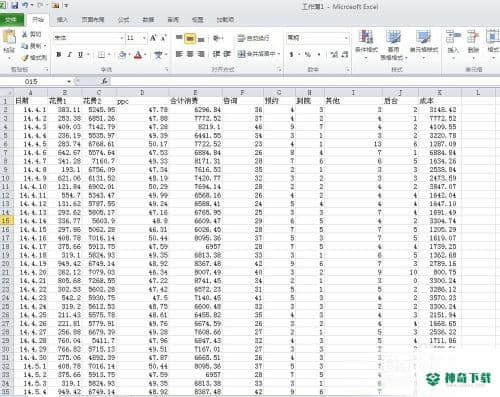Click the percent style icon

coord(307,54)
